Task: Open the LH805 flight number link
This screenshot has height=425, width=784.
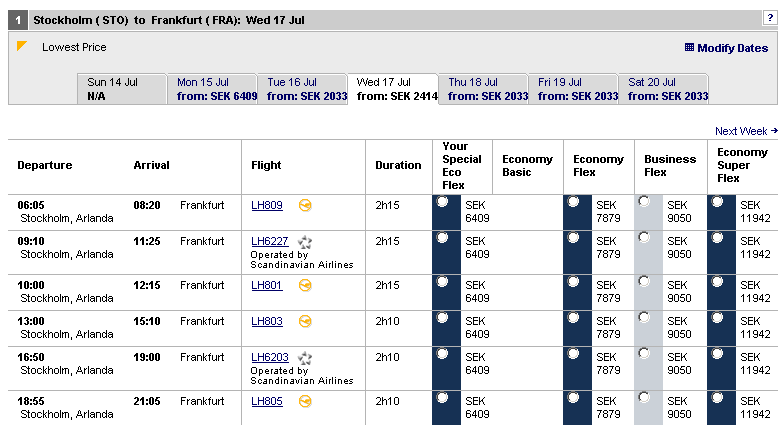Action: 266,401
